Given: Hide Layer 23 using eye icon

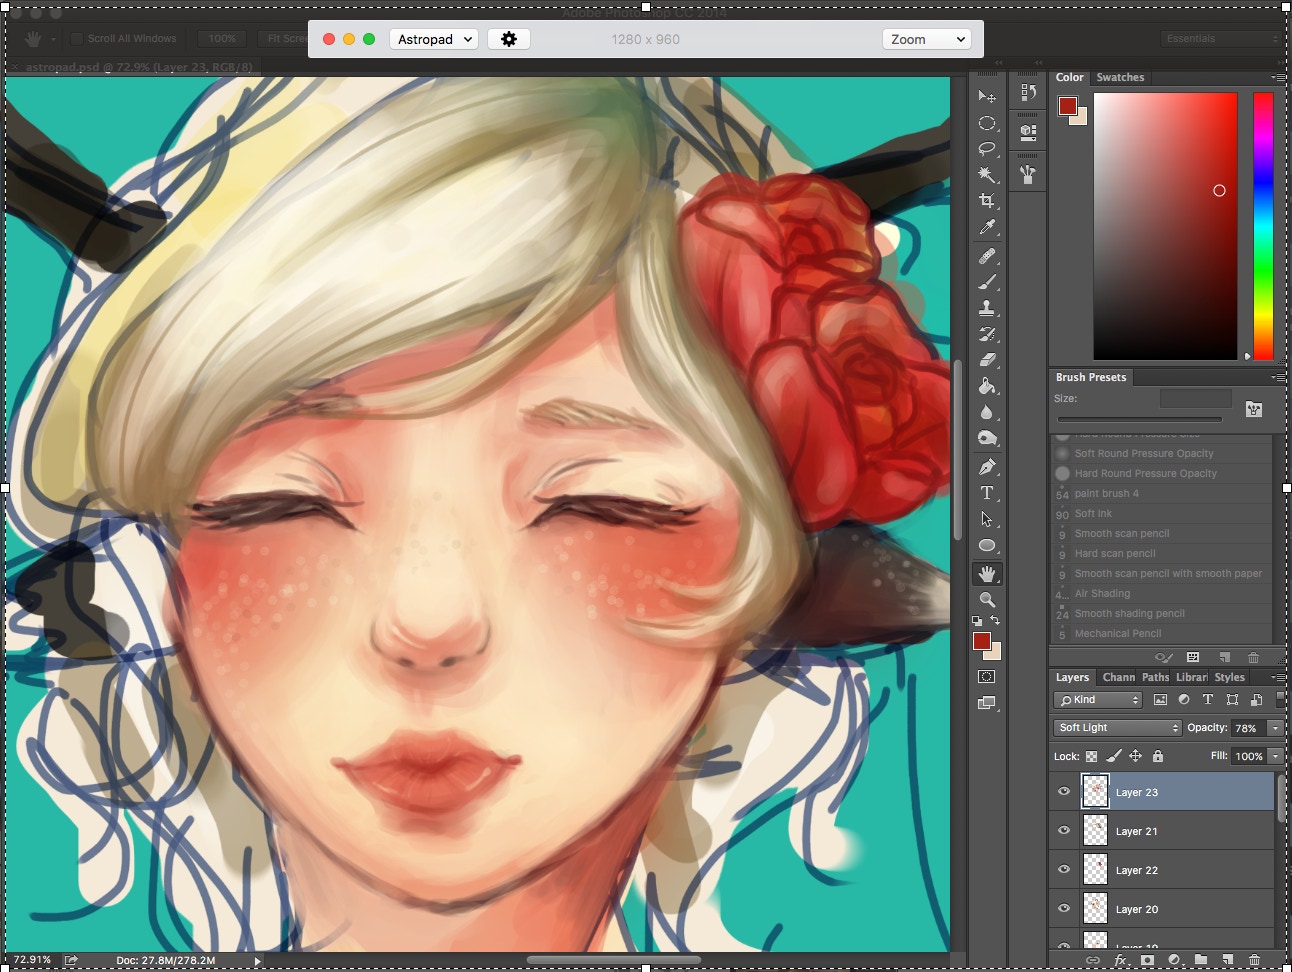Looking at the screenshot, I should (1064, 792).
